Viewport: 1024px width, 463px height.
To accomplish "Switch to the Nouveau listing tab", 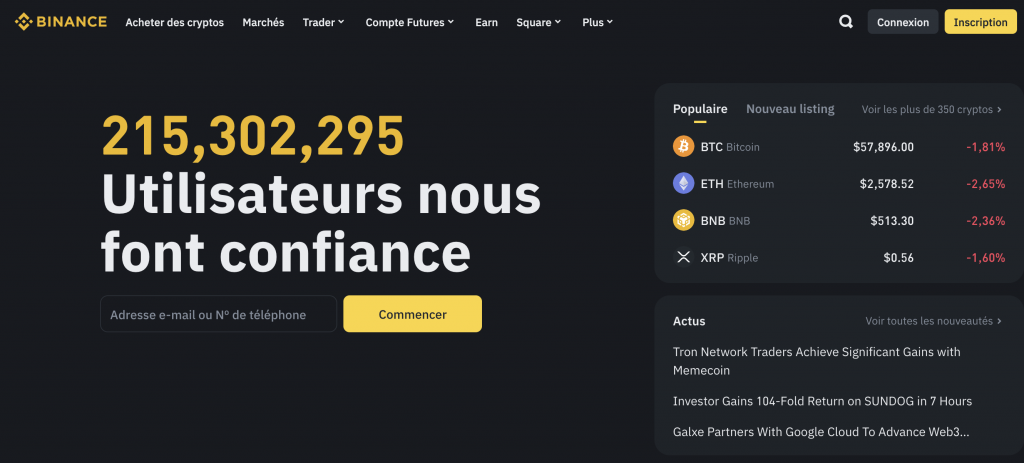I will click(x=790, y=109).
